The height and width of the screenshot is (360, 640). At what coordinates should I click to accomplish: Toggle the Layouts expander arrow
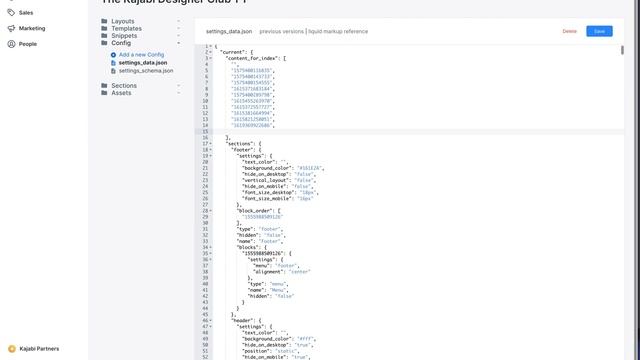(x=178, y=21)
